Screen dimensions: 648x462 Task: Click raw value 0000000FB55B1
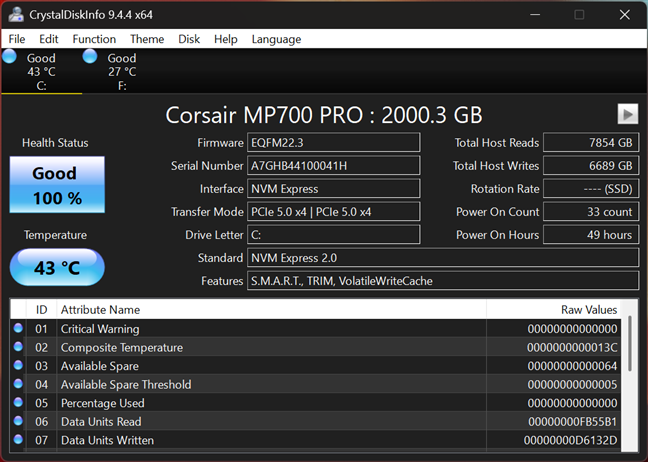point(572,422)
